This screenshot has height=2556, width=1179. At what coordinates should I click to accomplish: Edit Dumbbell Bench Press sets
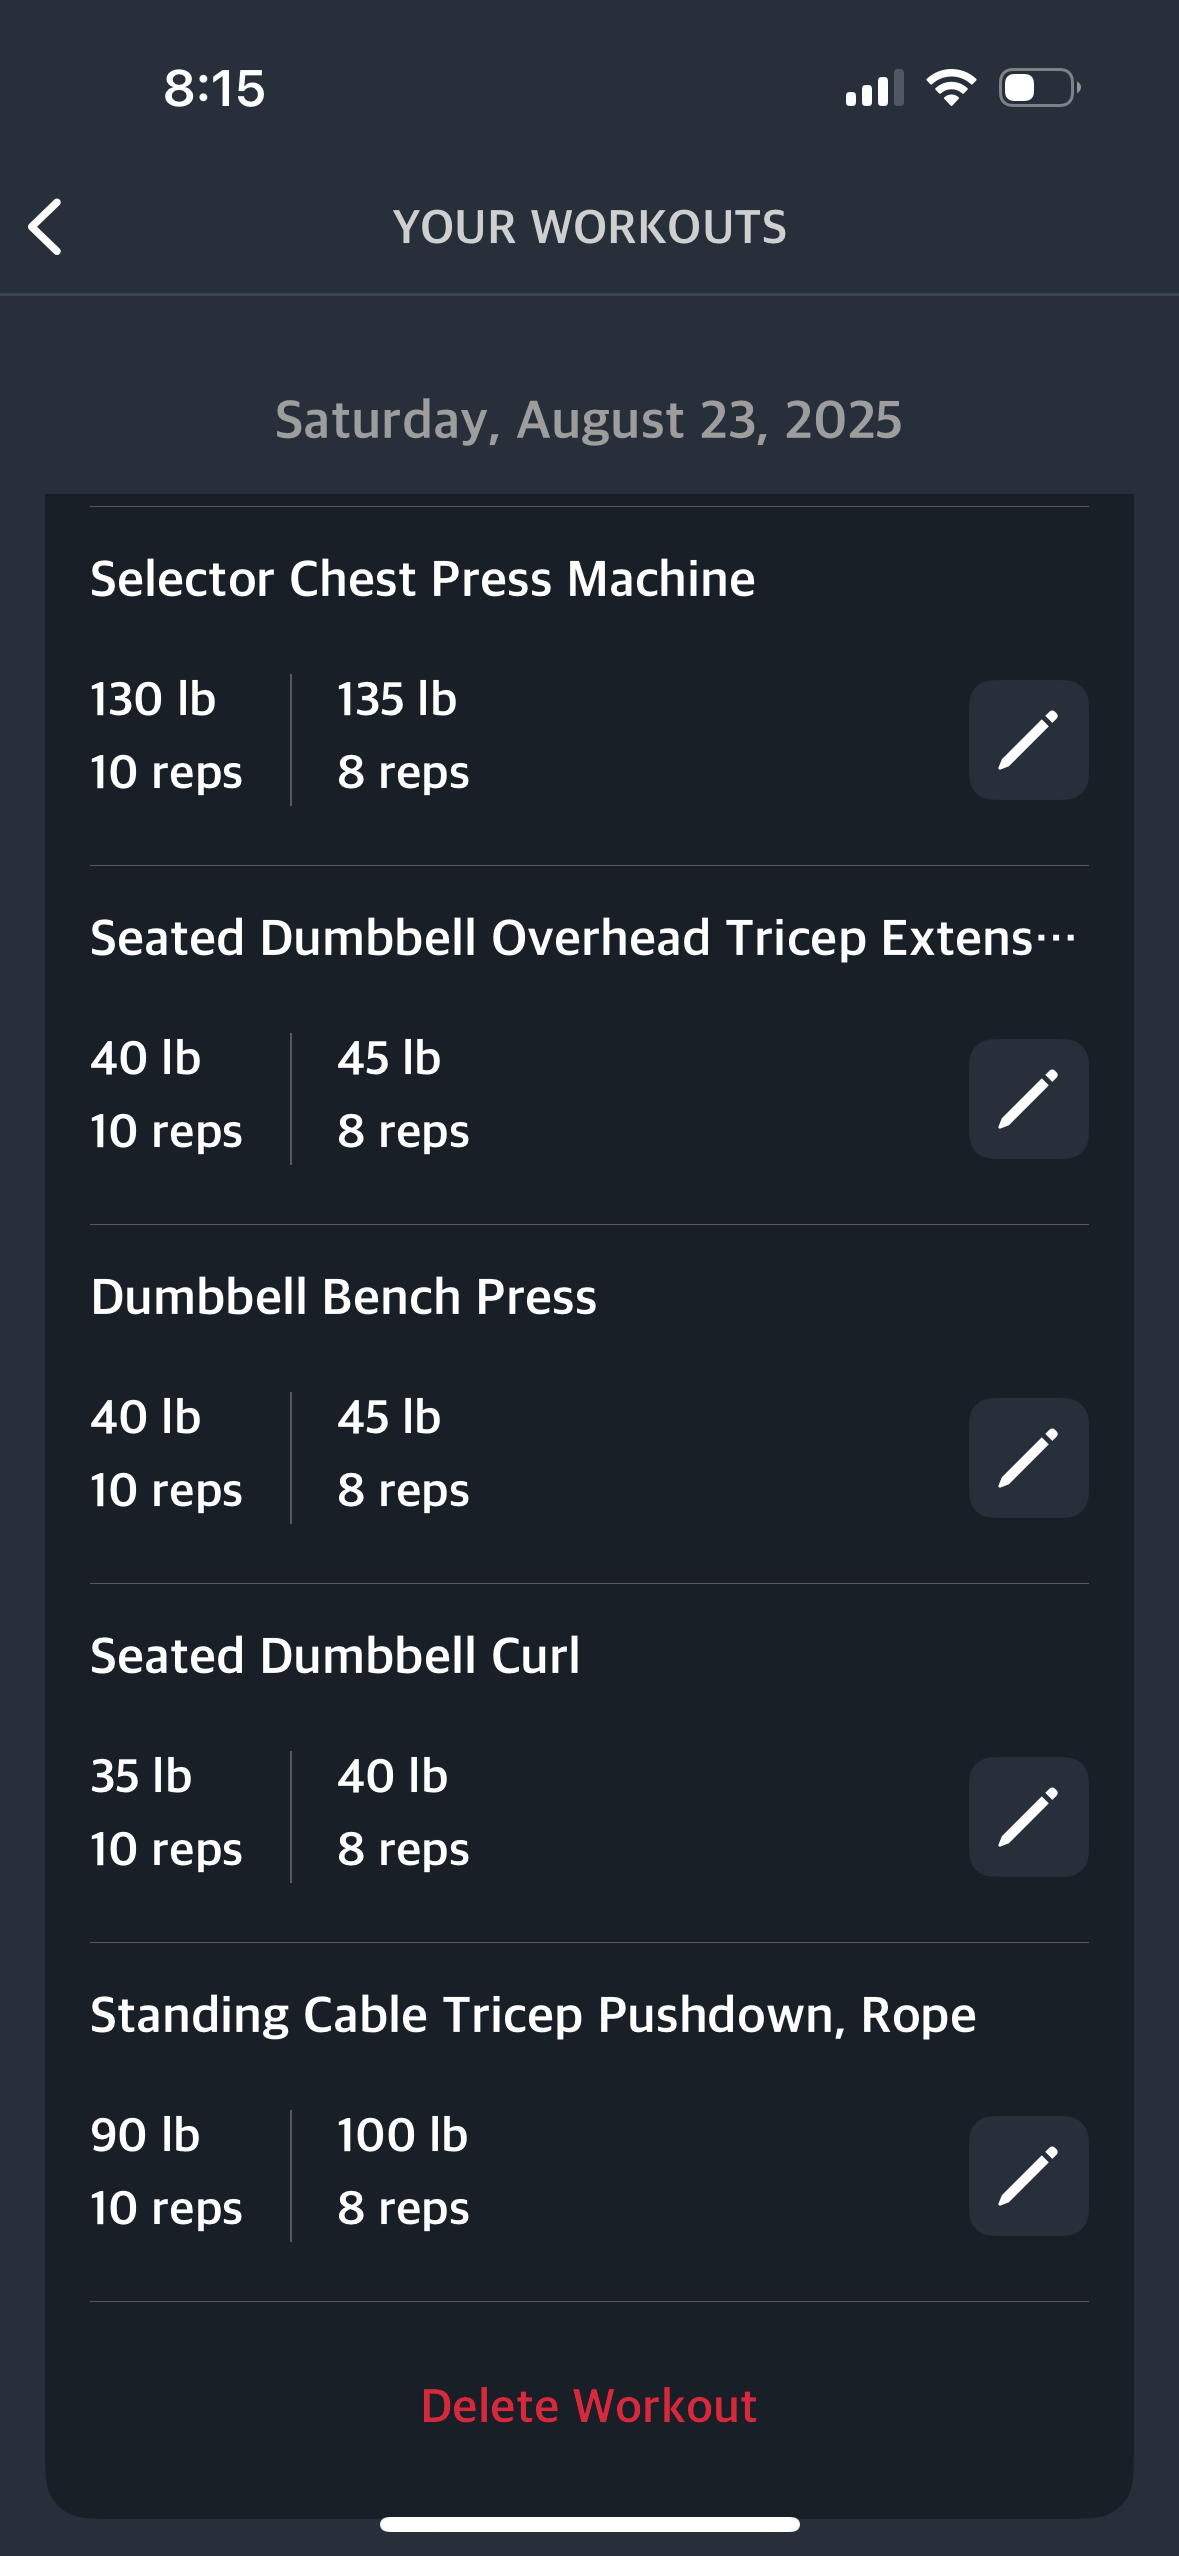pos(1028,1458)
